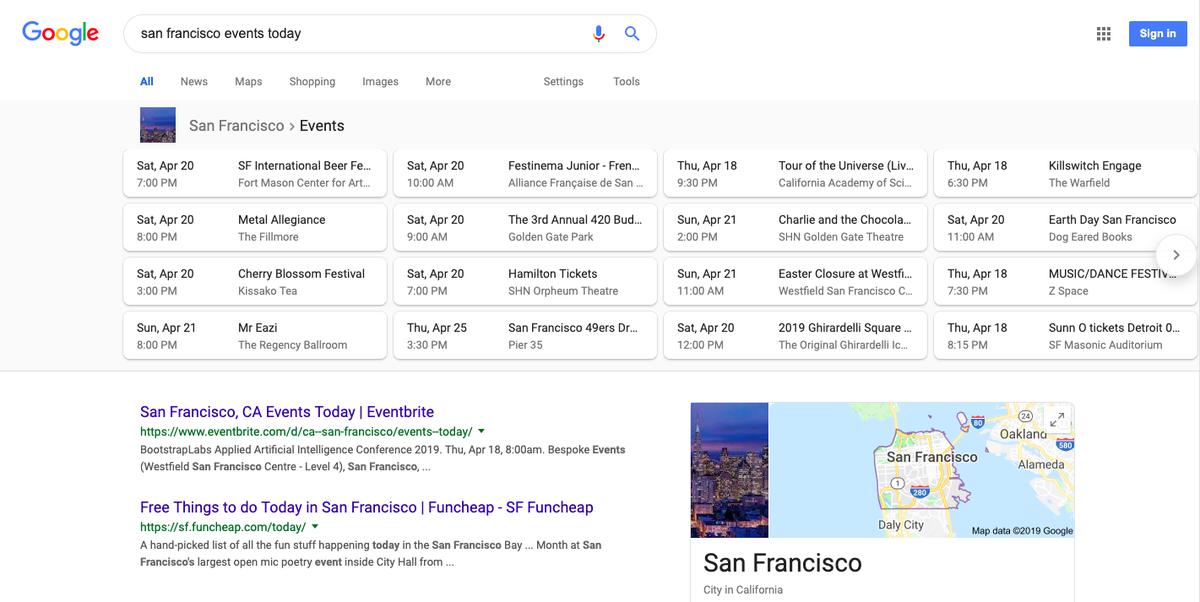Click the magnifying glass search icon
Image resolution: width=1200 pixels, height=602 pixels.
(x=632, y=33)
